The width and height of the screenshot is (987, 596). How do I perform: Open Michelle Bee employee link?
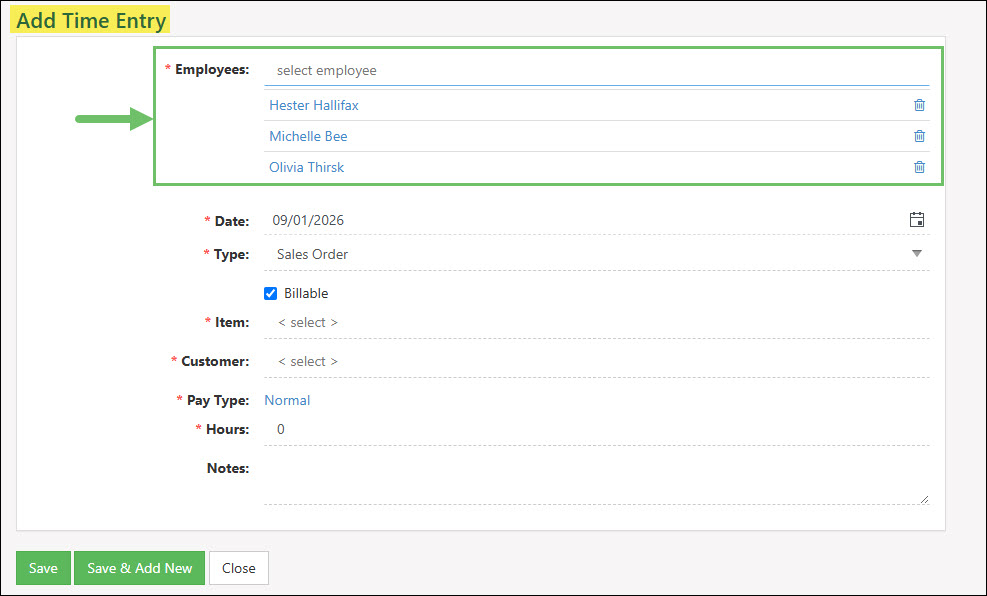(x=308, y=136)
